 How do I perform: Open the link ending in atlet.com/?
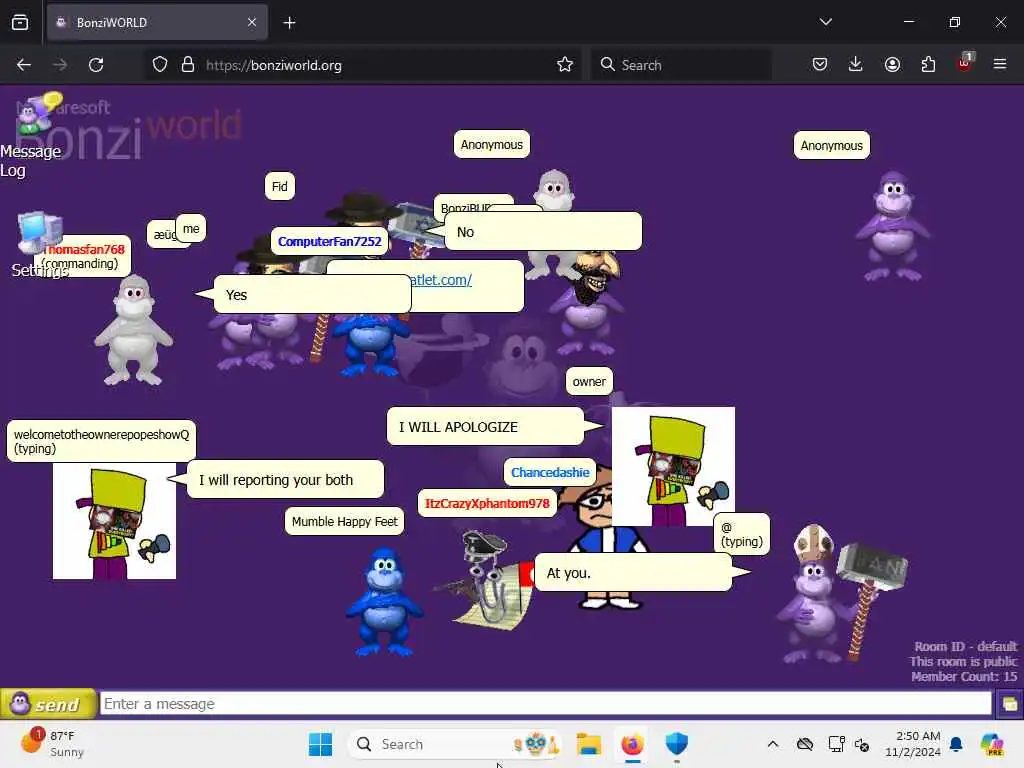point(440,280)
